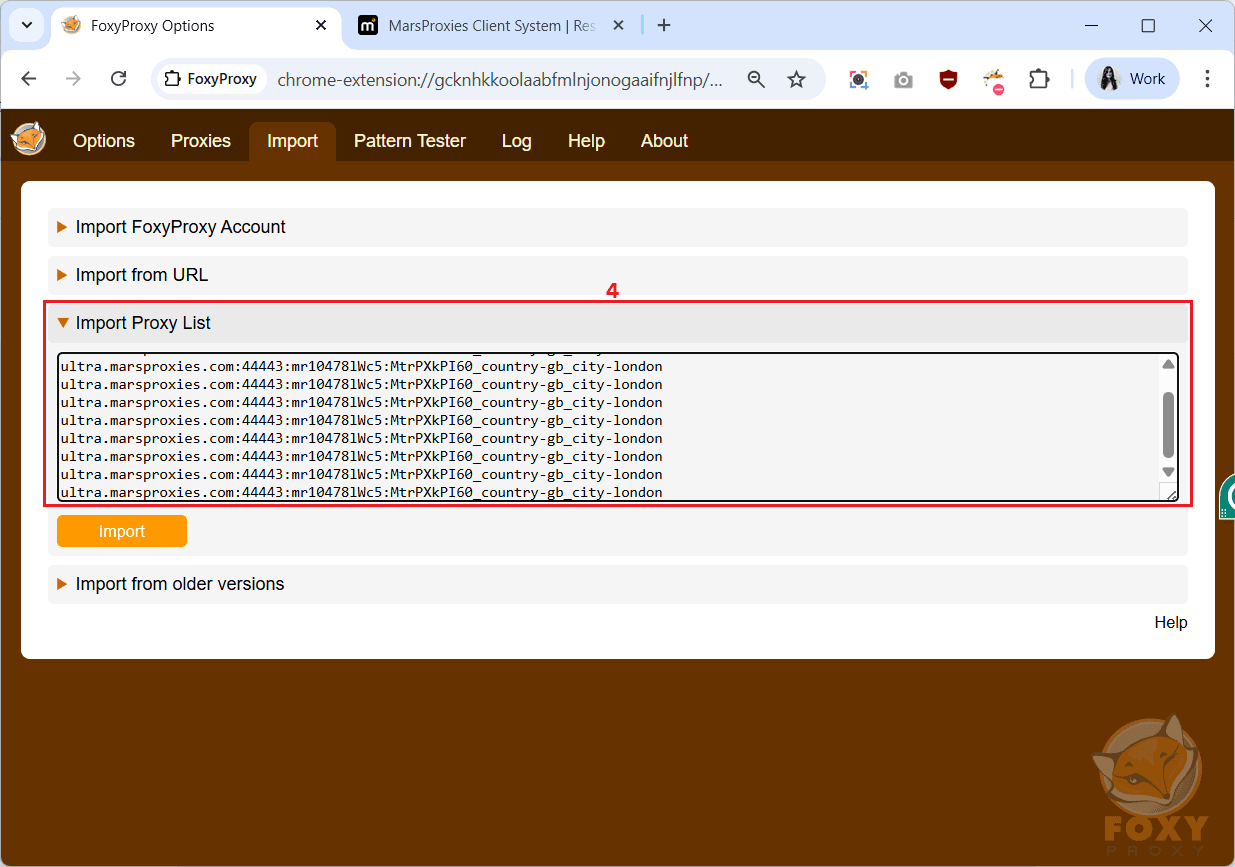Screen dimensions: 1235x867
Task: Expand Import from older versions section
Action: coord(179,584)
